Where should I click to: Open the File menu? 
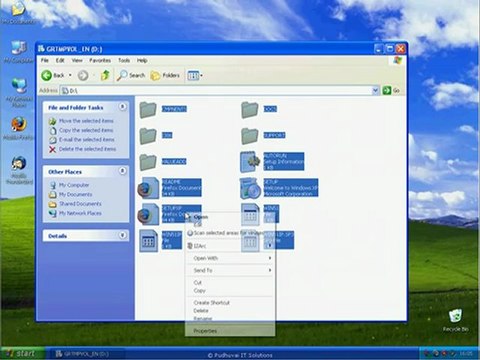(45, 60)
